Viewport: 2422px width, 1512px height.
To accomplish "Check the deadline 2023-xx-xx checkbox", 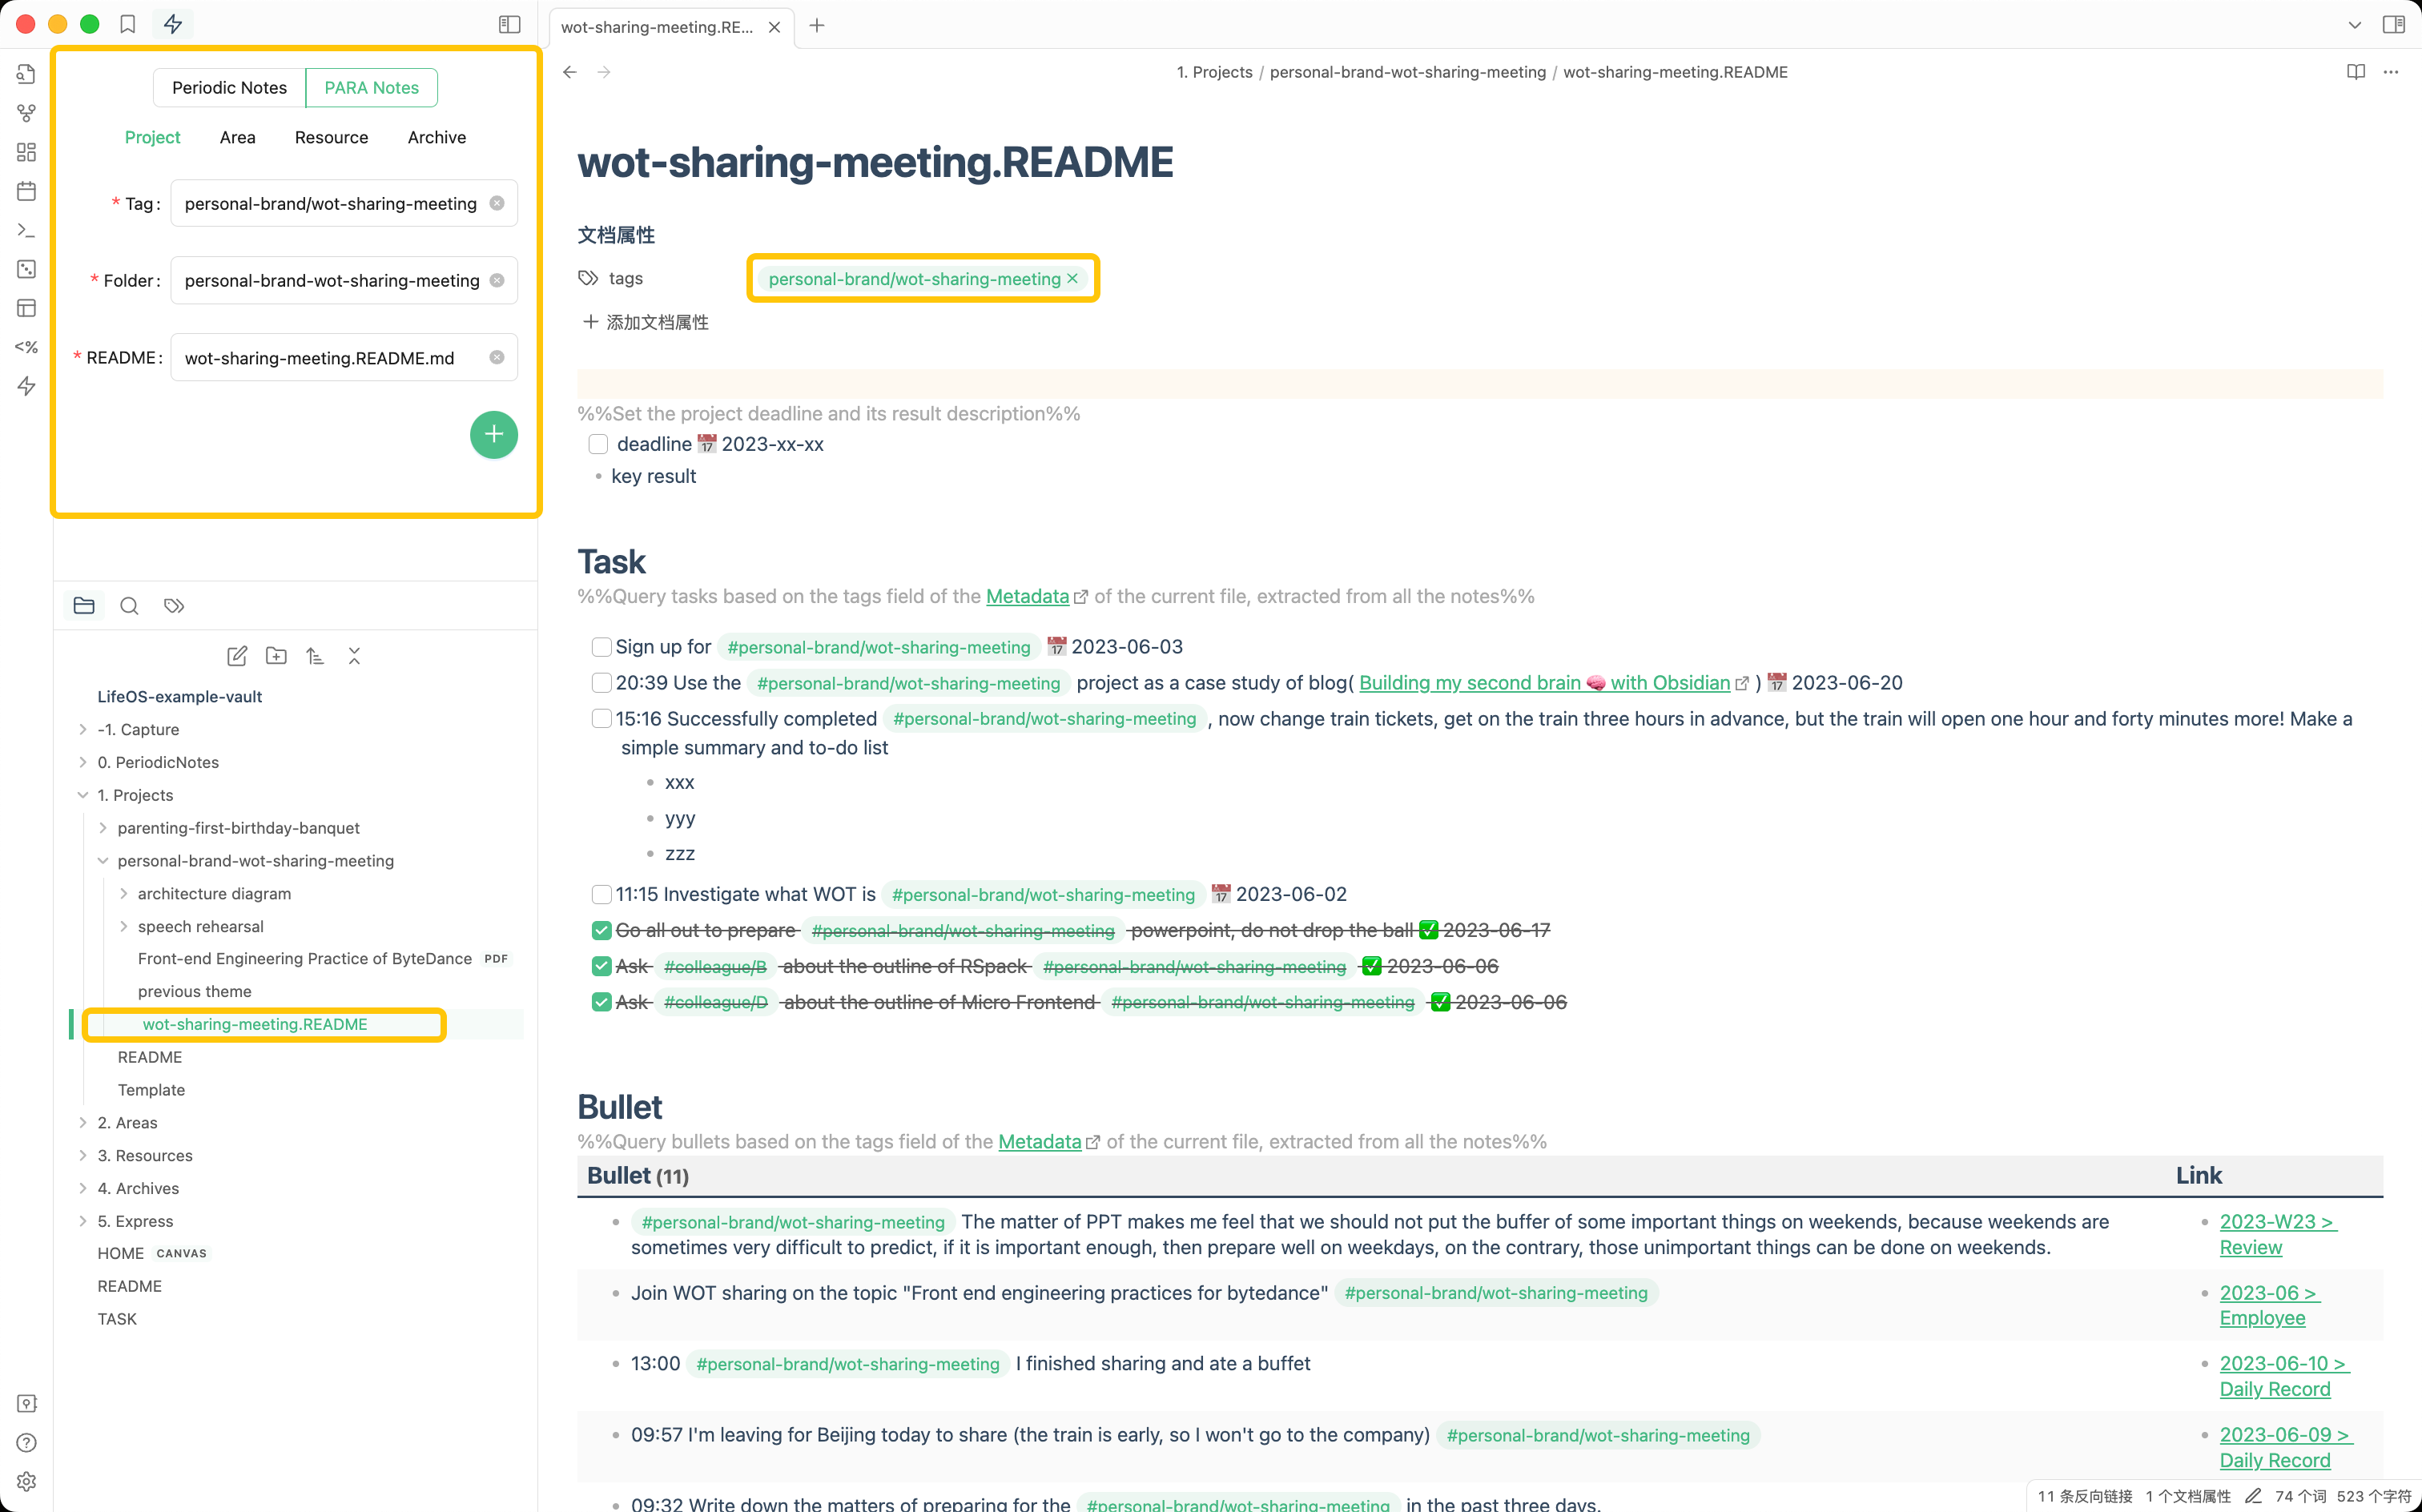I will (598, 444).
